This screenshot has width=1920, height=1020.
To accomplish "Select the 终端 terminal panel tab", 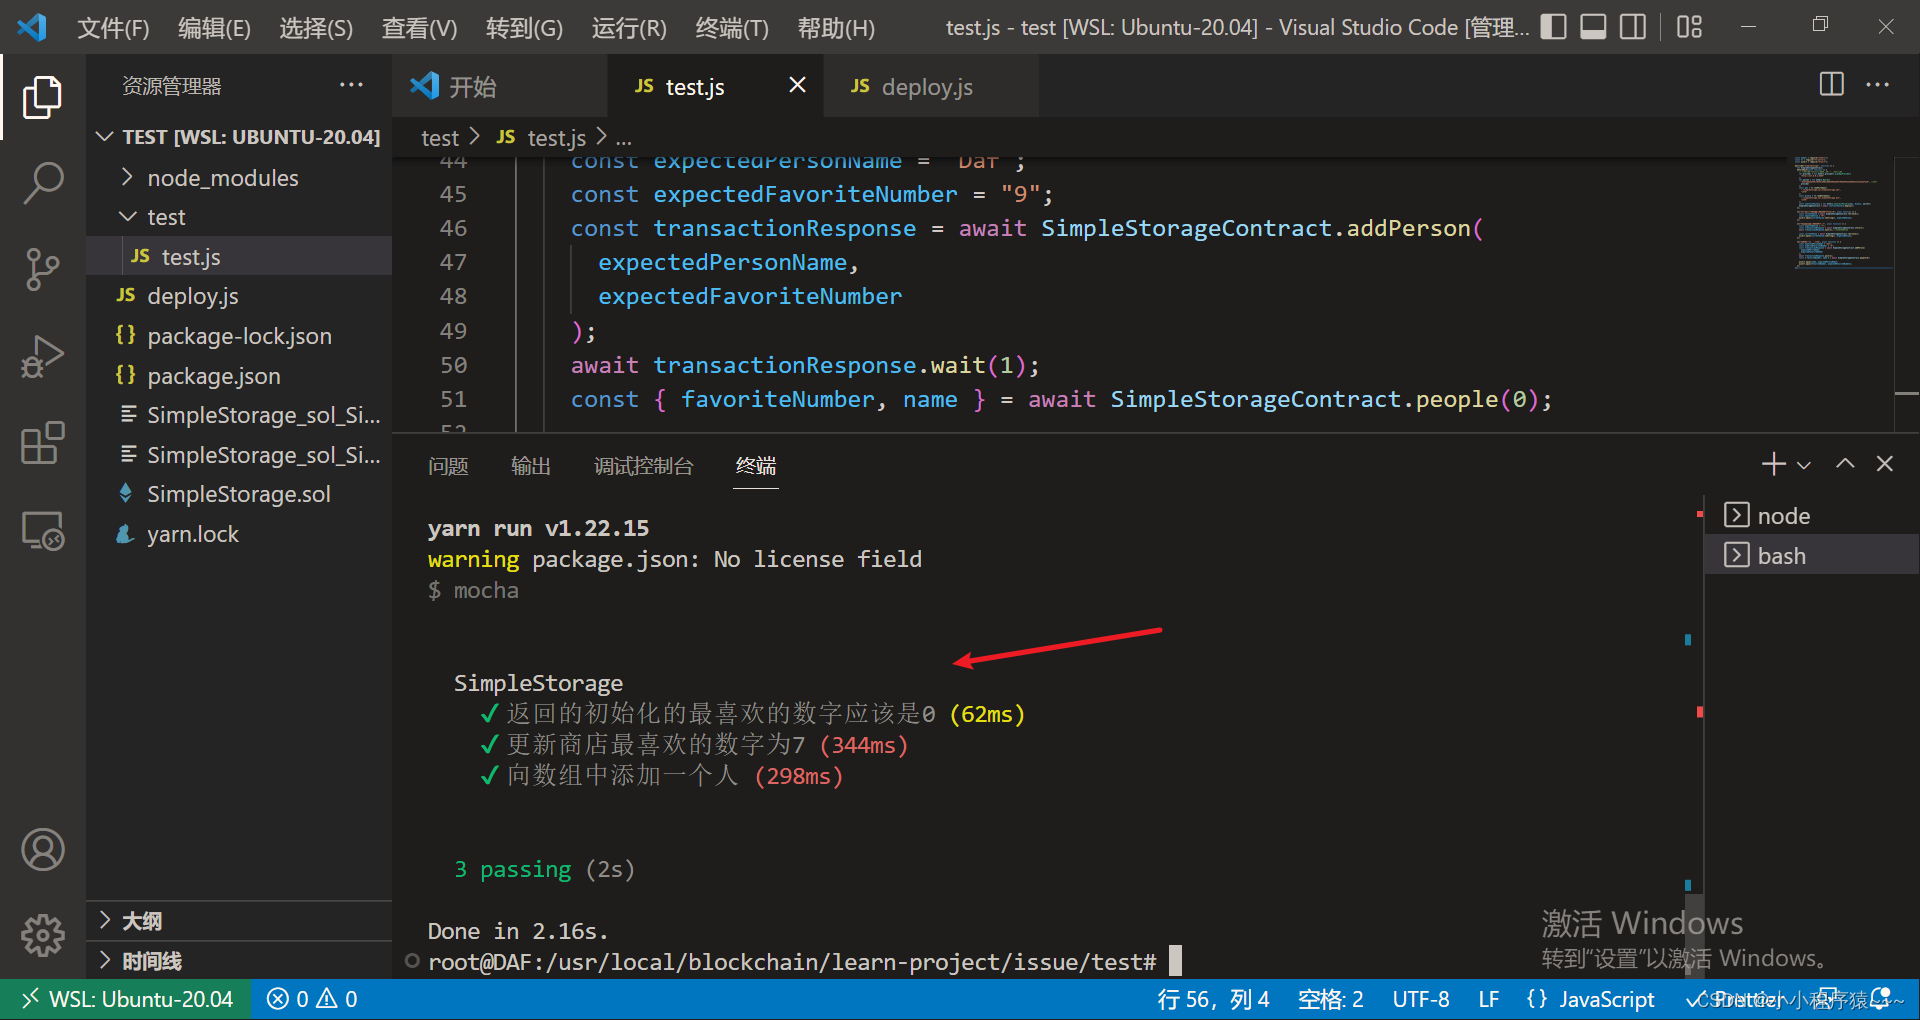I will [756, 466].
